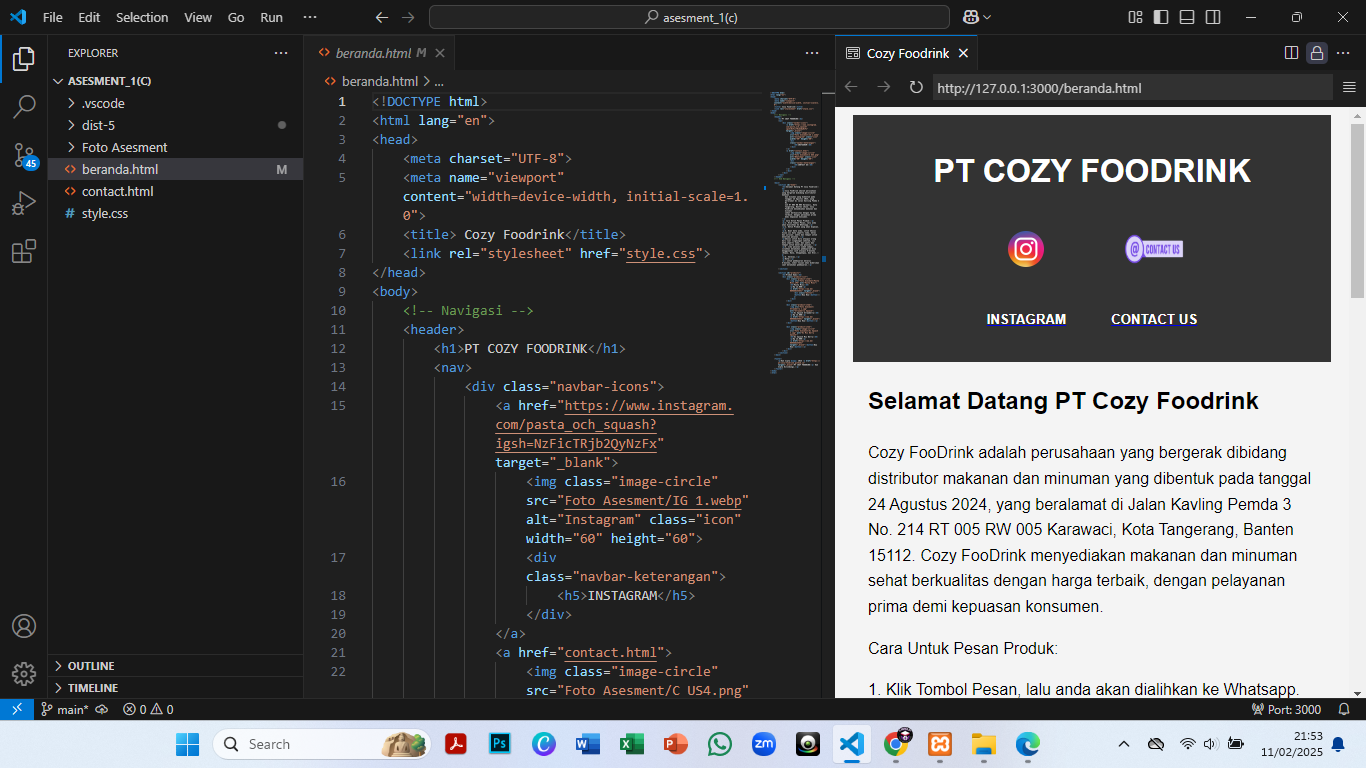Toggle the Primary Side Bar visibility icon
The width and height of the screenshot is (1366, 768).
[x=1159, y=17]
